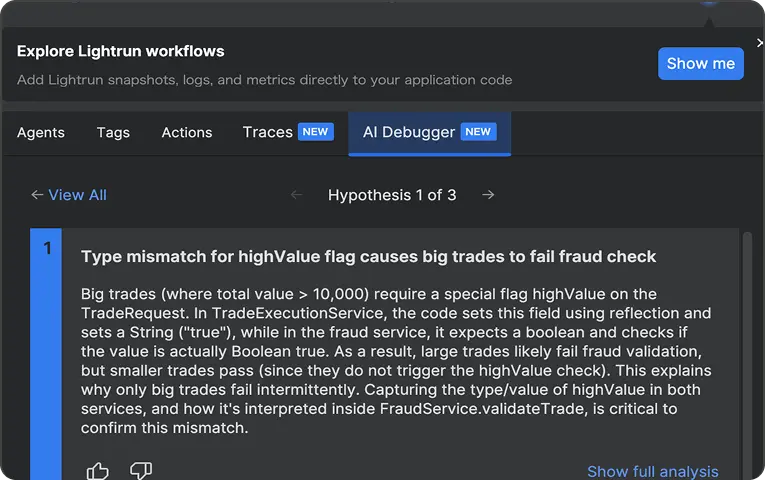Select the Traces tab
Image resolution: width=765 pixels, height=480 pixels.
point(288,132)
